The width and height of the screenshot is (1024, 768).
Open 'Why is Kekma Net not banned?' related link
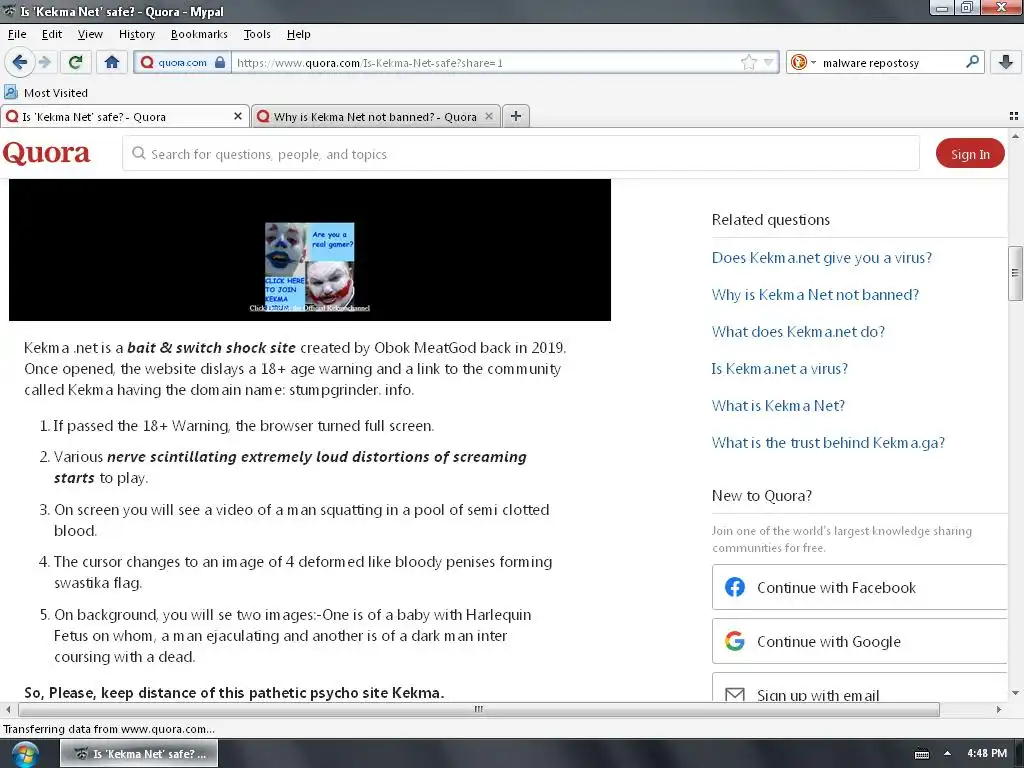point(815,295)
